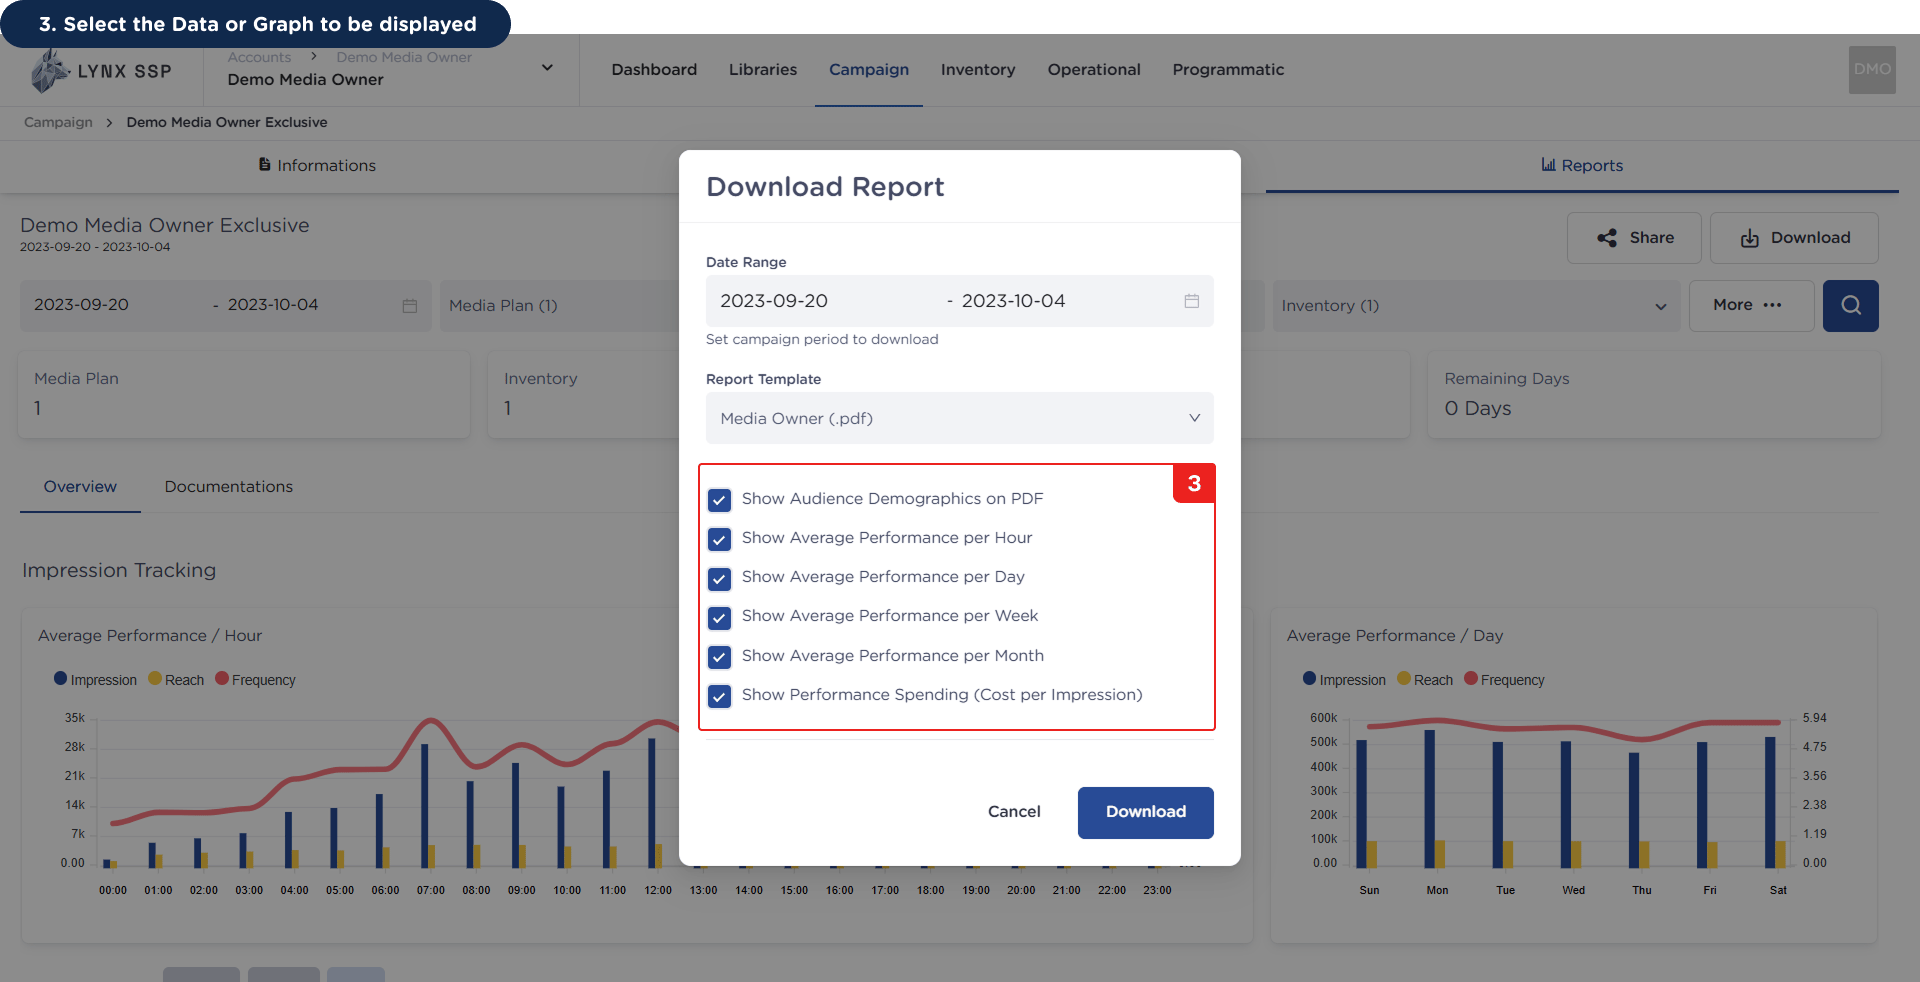This screenshot has height=982, width=1920.
Task: Click download icon on the page Download button
Action: point(1749,238)
